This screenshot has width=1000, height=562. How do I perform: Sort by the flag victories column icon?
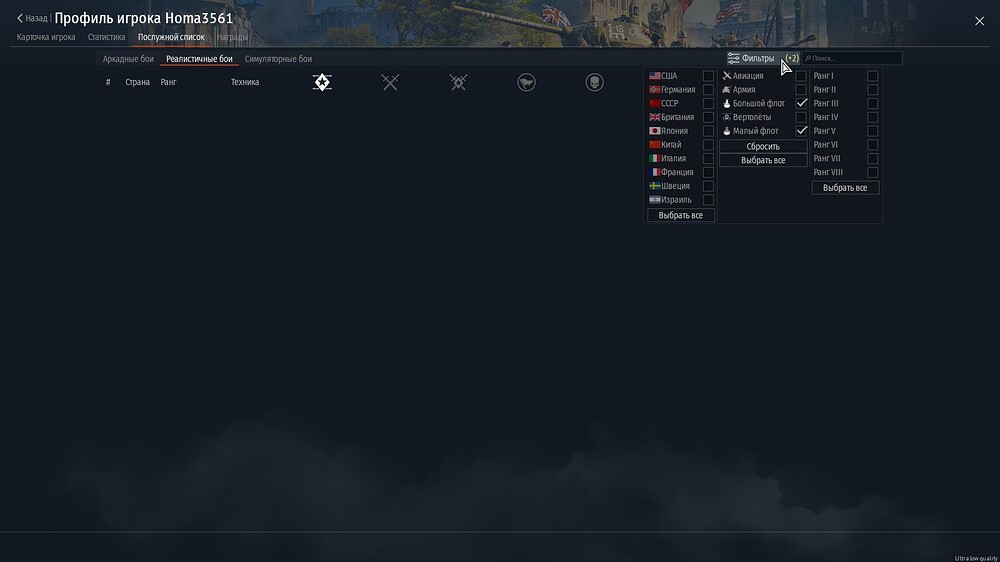click(x=526, y=82)
